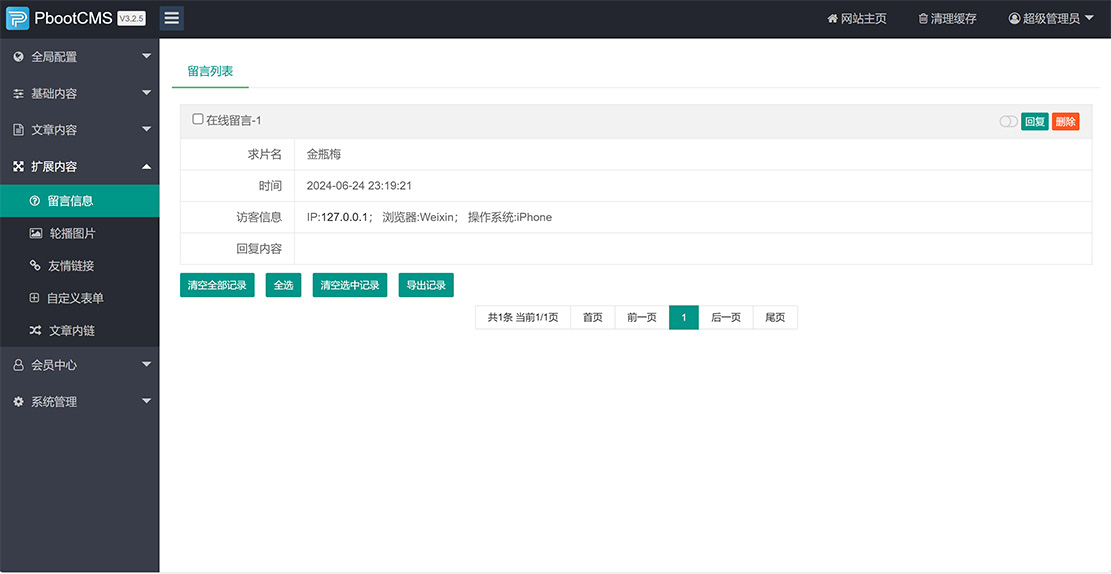The height and width of the screenshot is (574, 1111).
Task: Click the shuffle icon for 文章内链
Action: point(35,331)
